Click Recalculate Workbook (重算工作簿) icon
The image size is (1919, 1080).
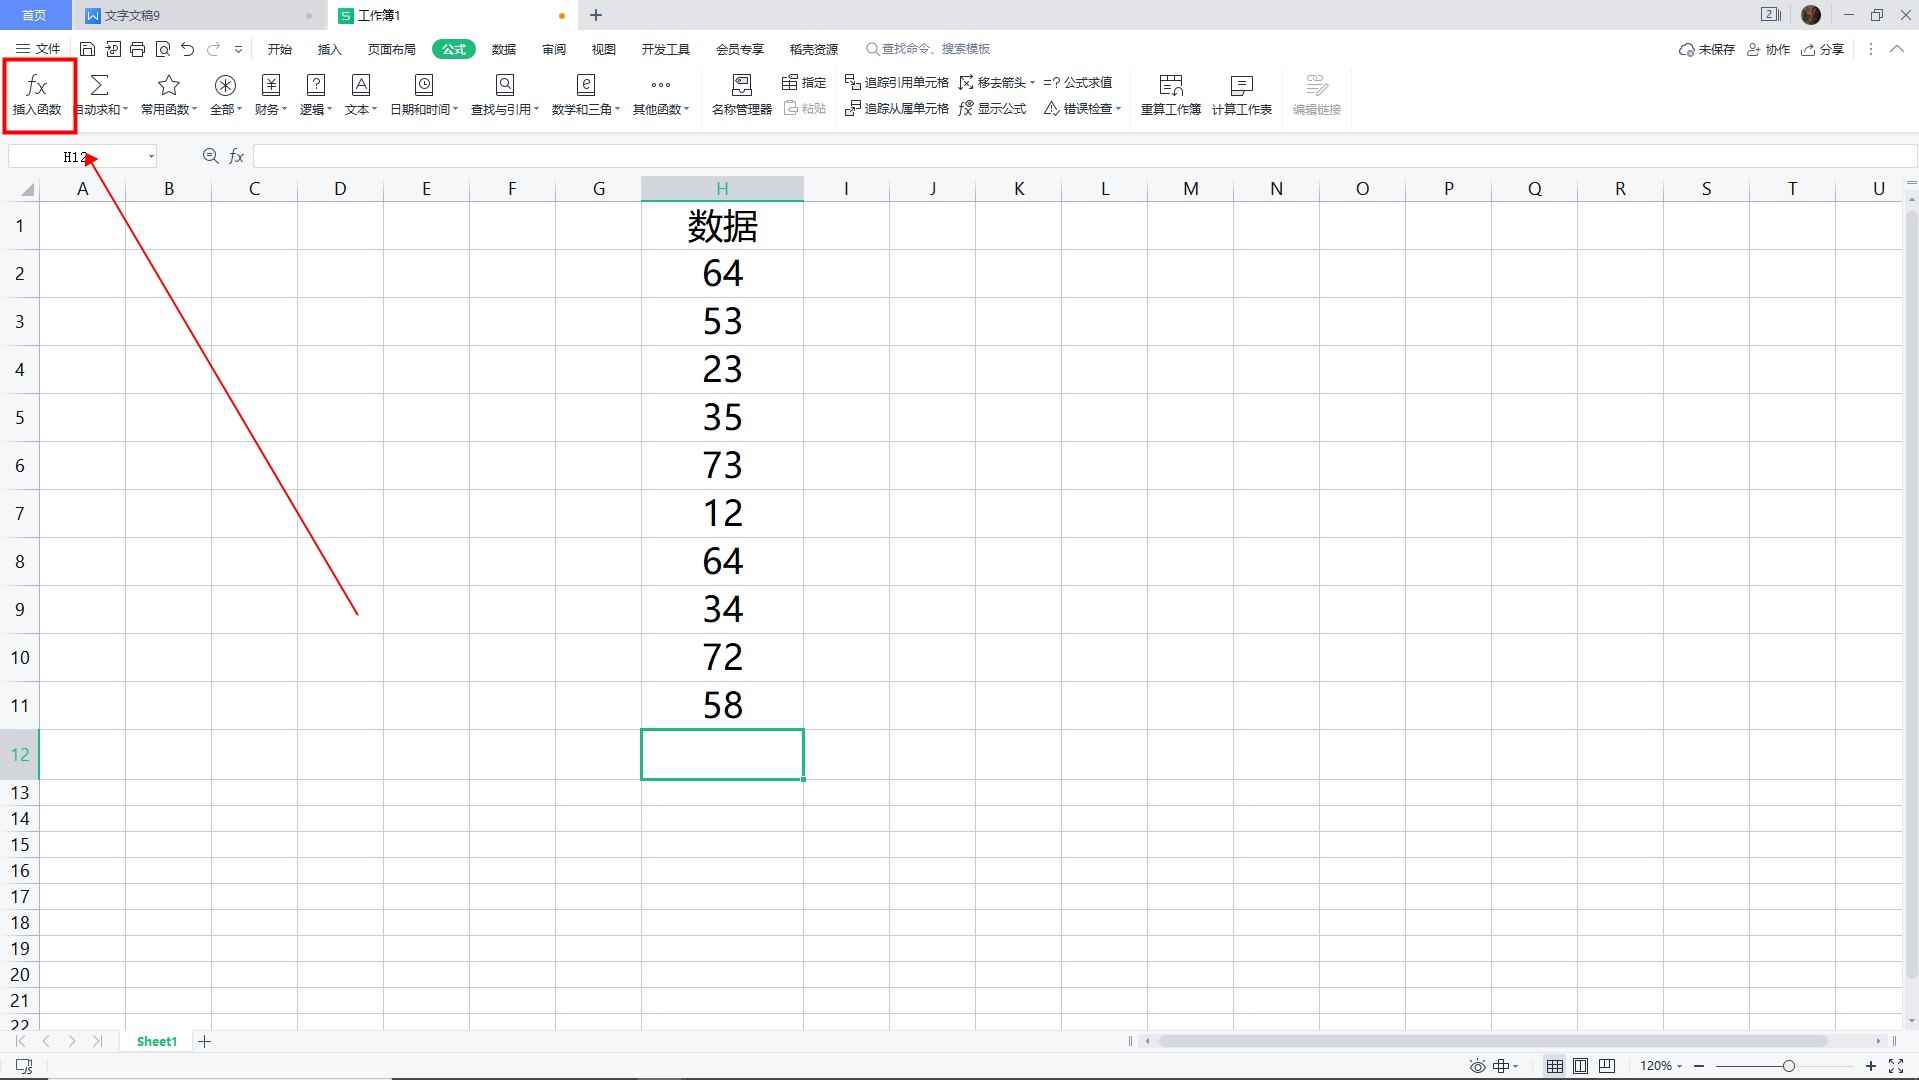tap(1170, 94)
